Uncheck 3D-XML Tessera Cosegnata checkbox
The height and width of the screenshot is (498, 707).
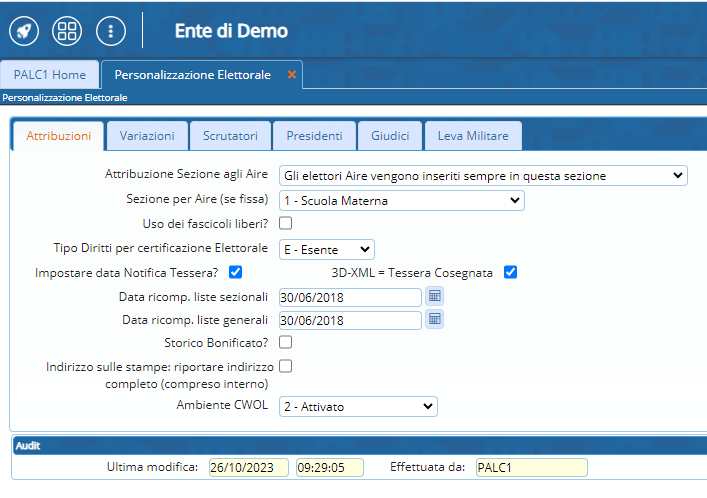(510, 272)
